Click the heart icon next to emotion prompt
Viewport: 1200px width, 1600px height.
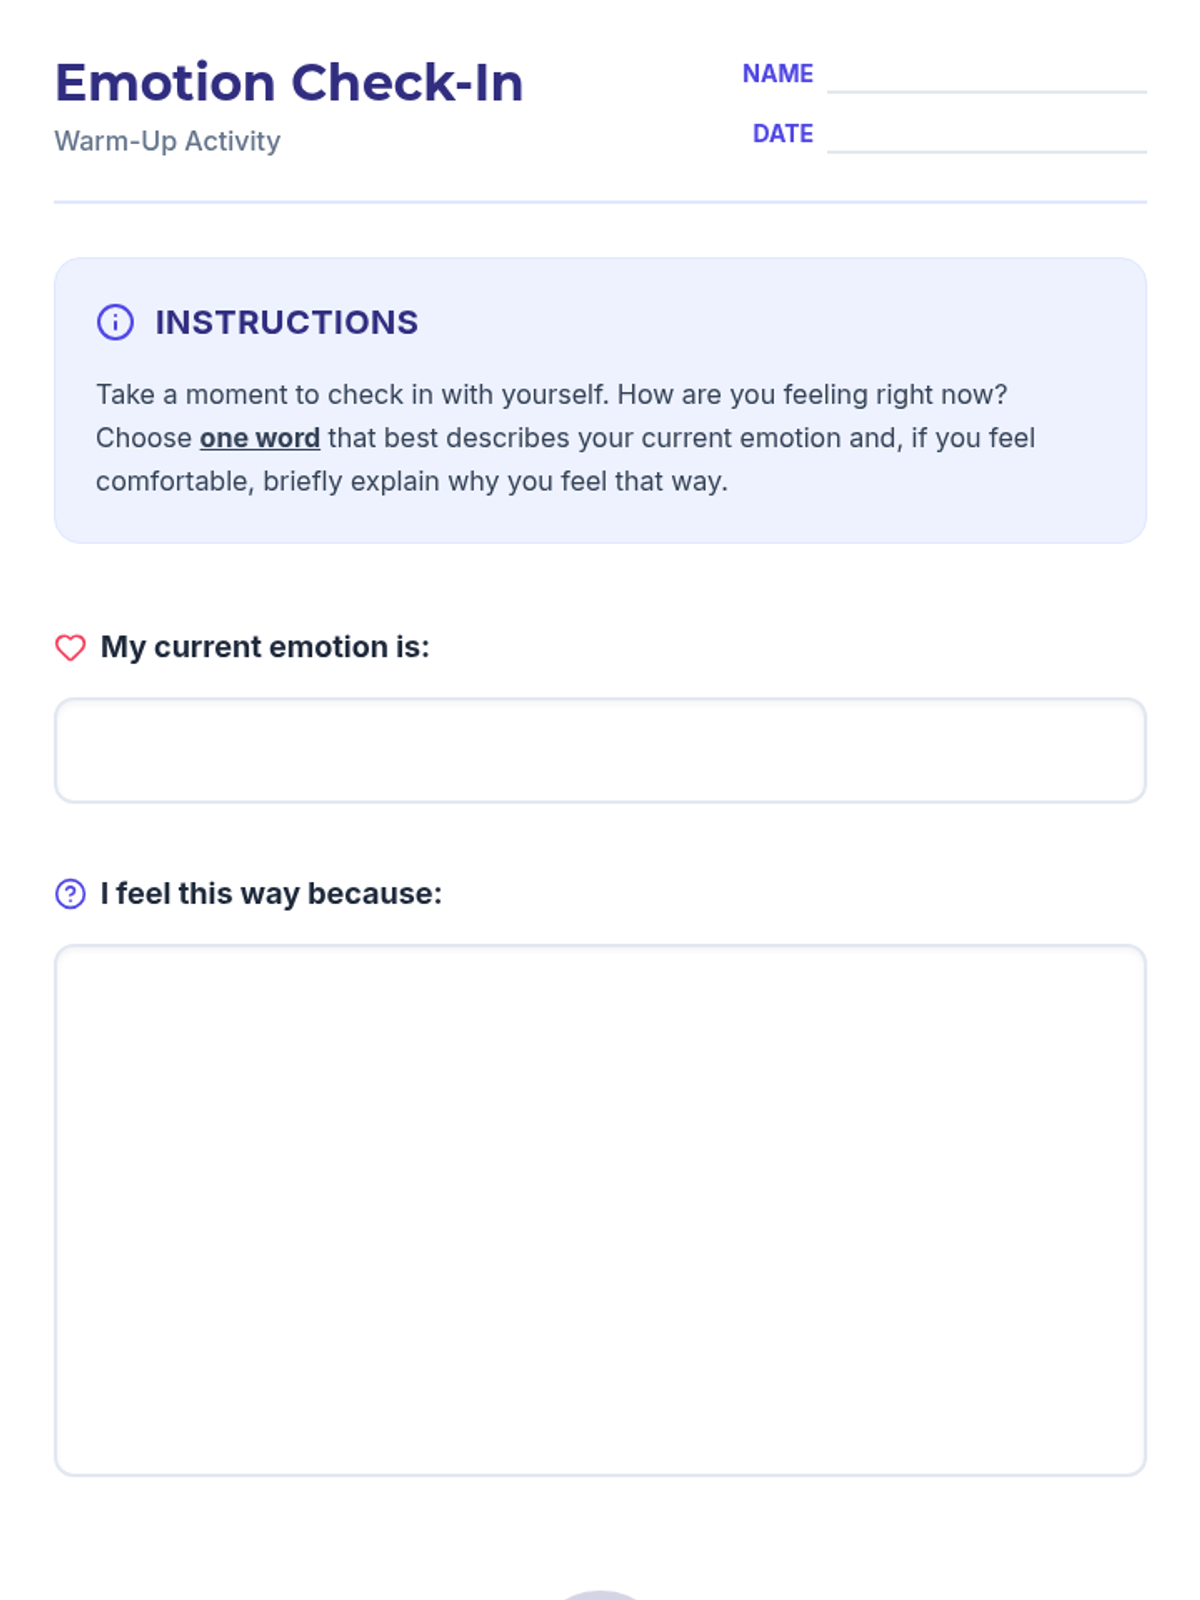tap(70, 648)
